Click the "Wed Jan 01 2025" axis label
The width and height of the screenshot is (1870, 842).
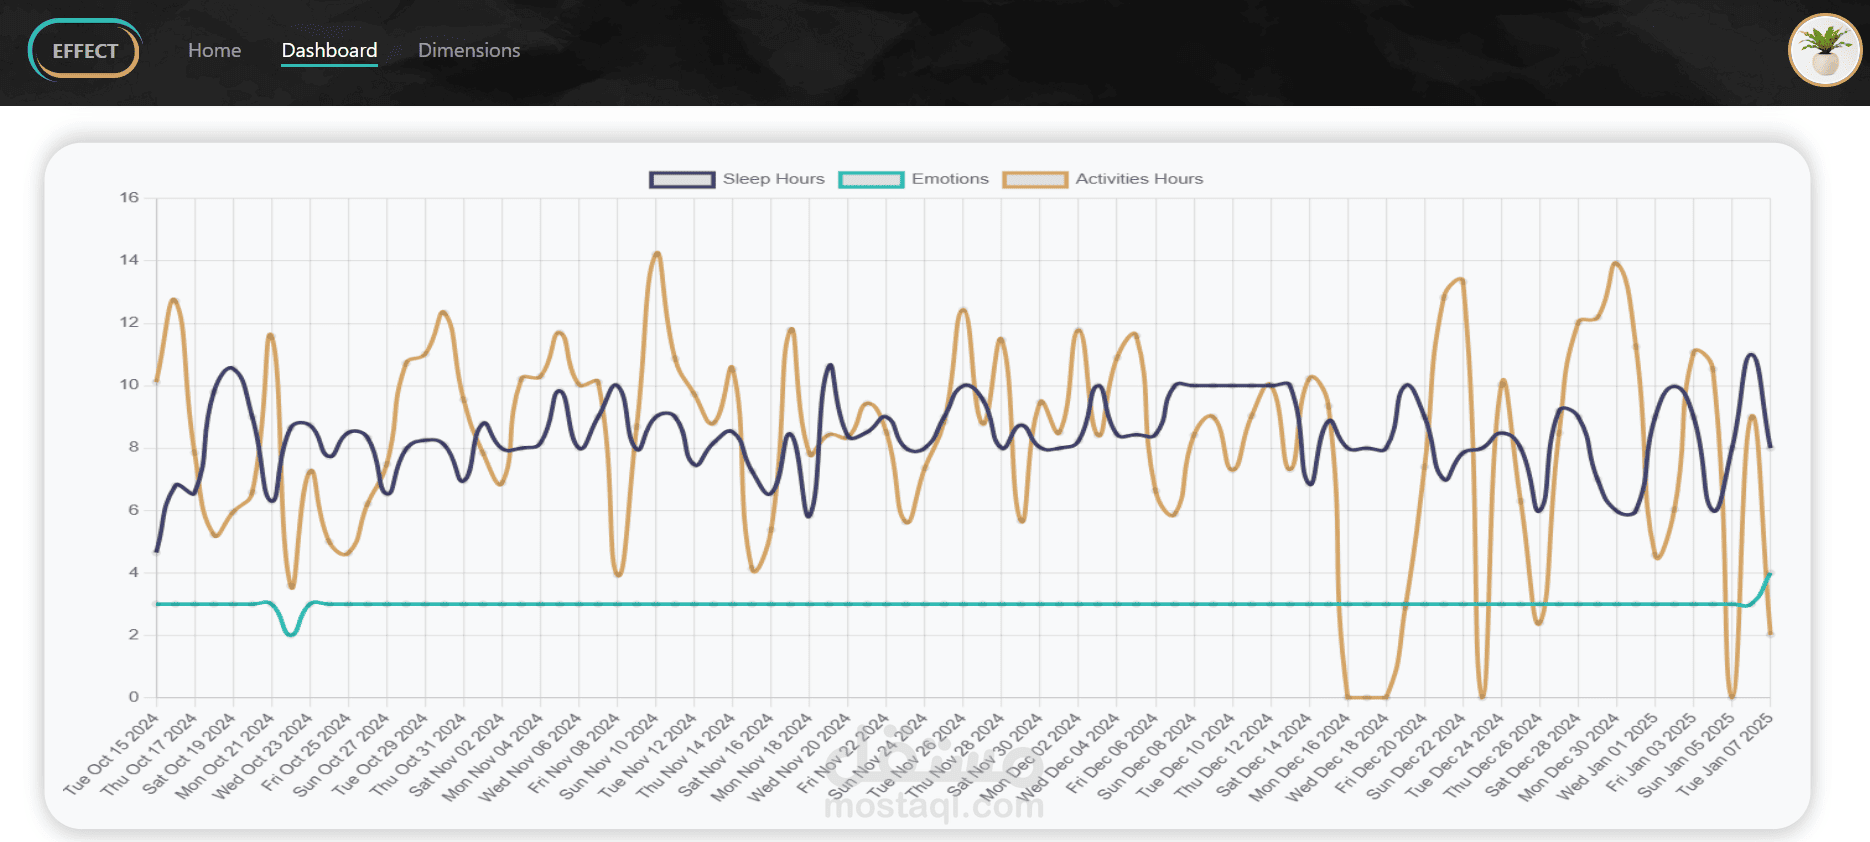click(x=1611, y=753)
